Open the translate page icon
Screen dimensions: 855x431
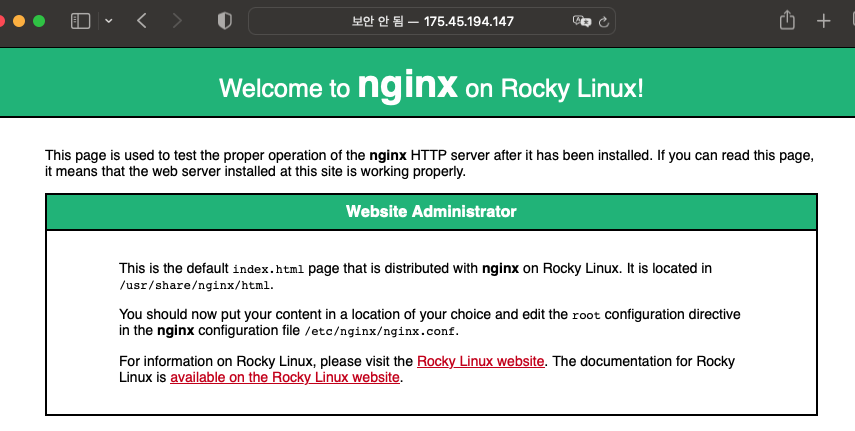(x=581, y=21)
